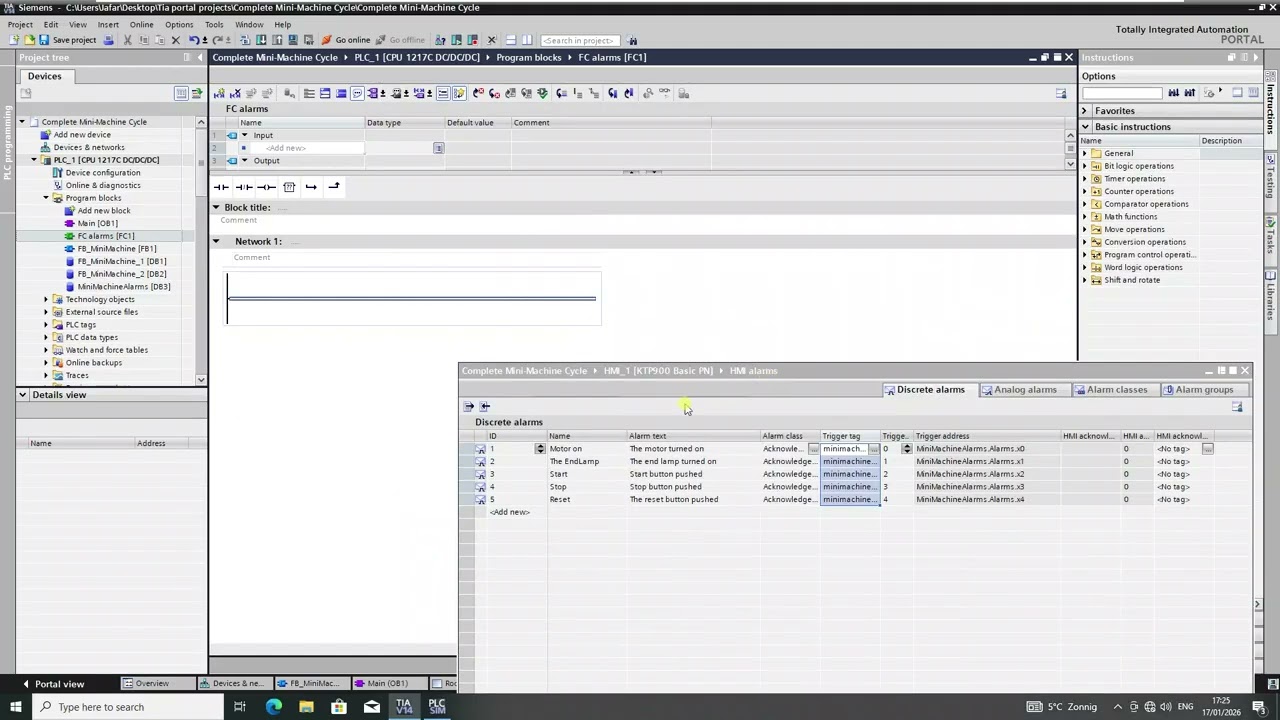Screen dimensions: 1280x720
Task: Expand the Math functions folder
Action: [1085, 217]
